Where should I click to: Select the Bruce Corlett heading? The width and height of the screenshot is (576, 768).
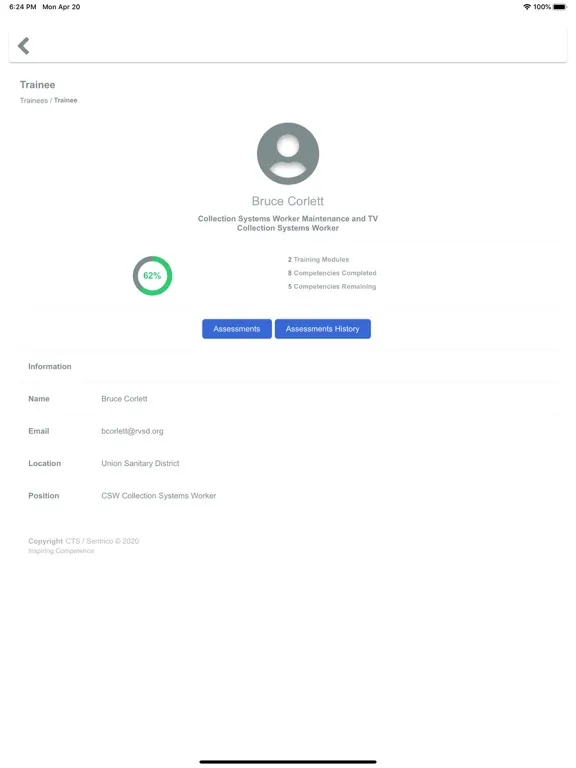pos(288,201)
